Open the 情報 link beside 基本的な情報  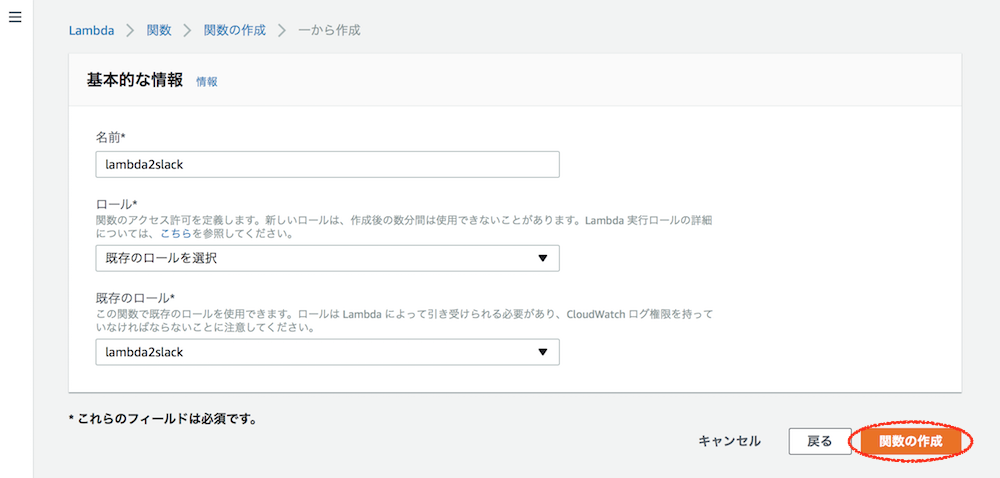click(207, 82)
